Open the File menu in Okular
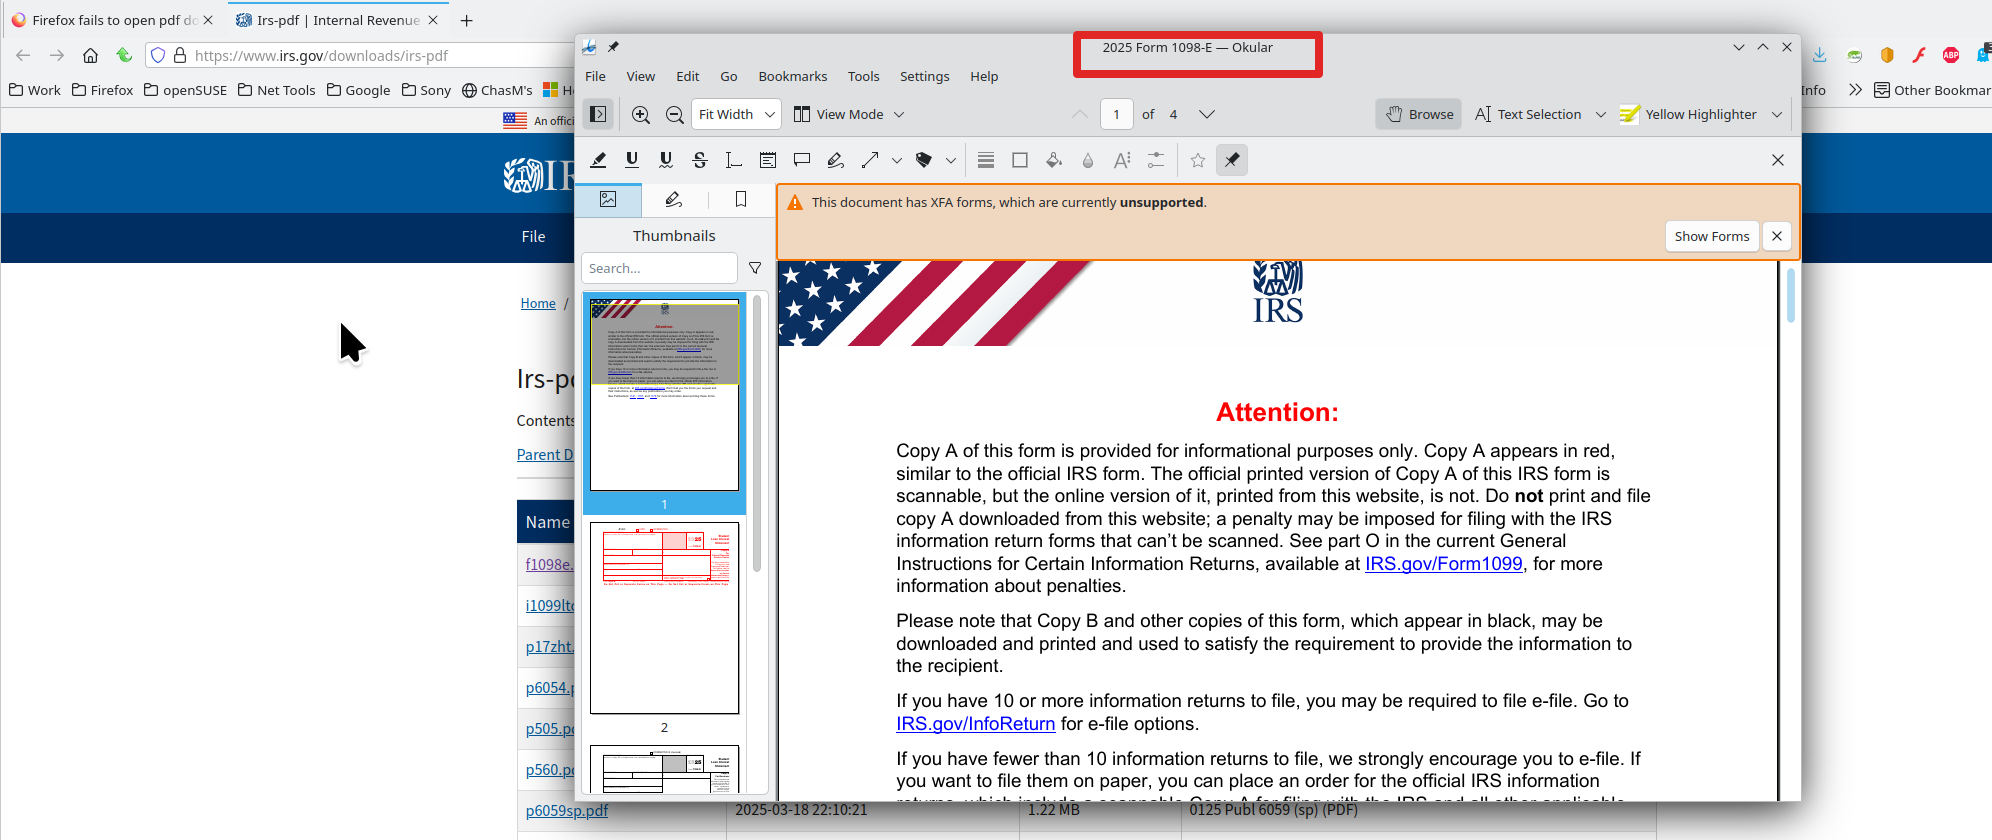The width and height of the screenshot is (1992, 840). pyautogui.click(x=596, y=76)
